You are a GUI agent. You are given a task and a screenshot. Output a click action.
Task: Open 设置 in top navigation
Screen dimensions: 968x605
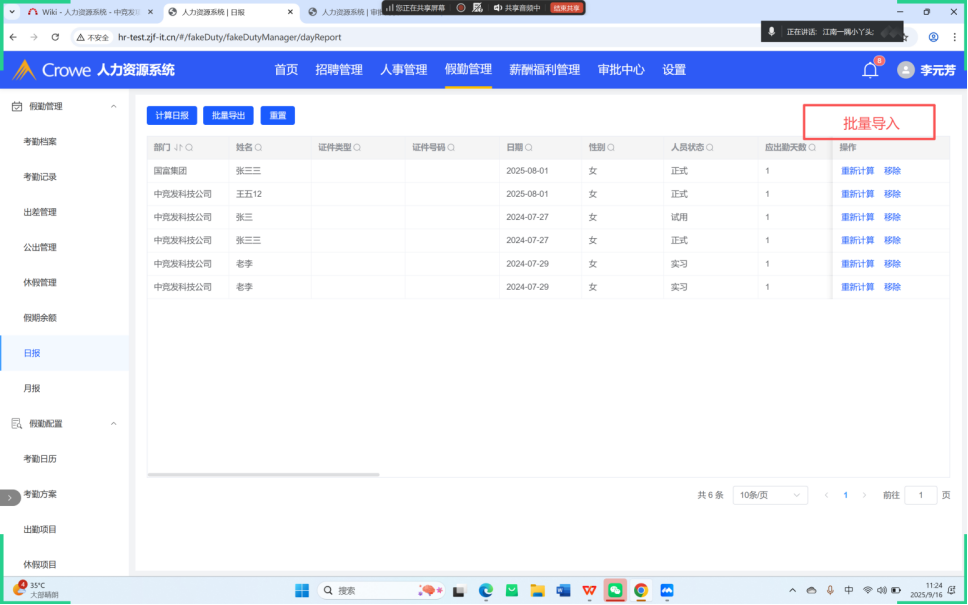coord(674,70)
